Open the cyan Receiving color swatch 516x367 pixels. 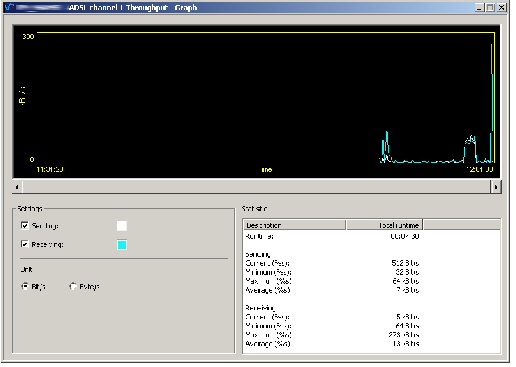point(122,245)
